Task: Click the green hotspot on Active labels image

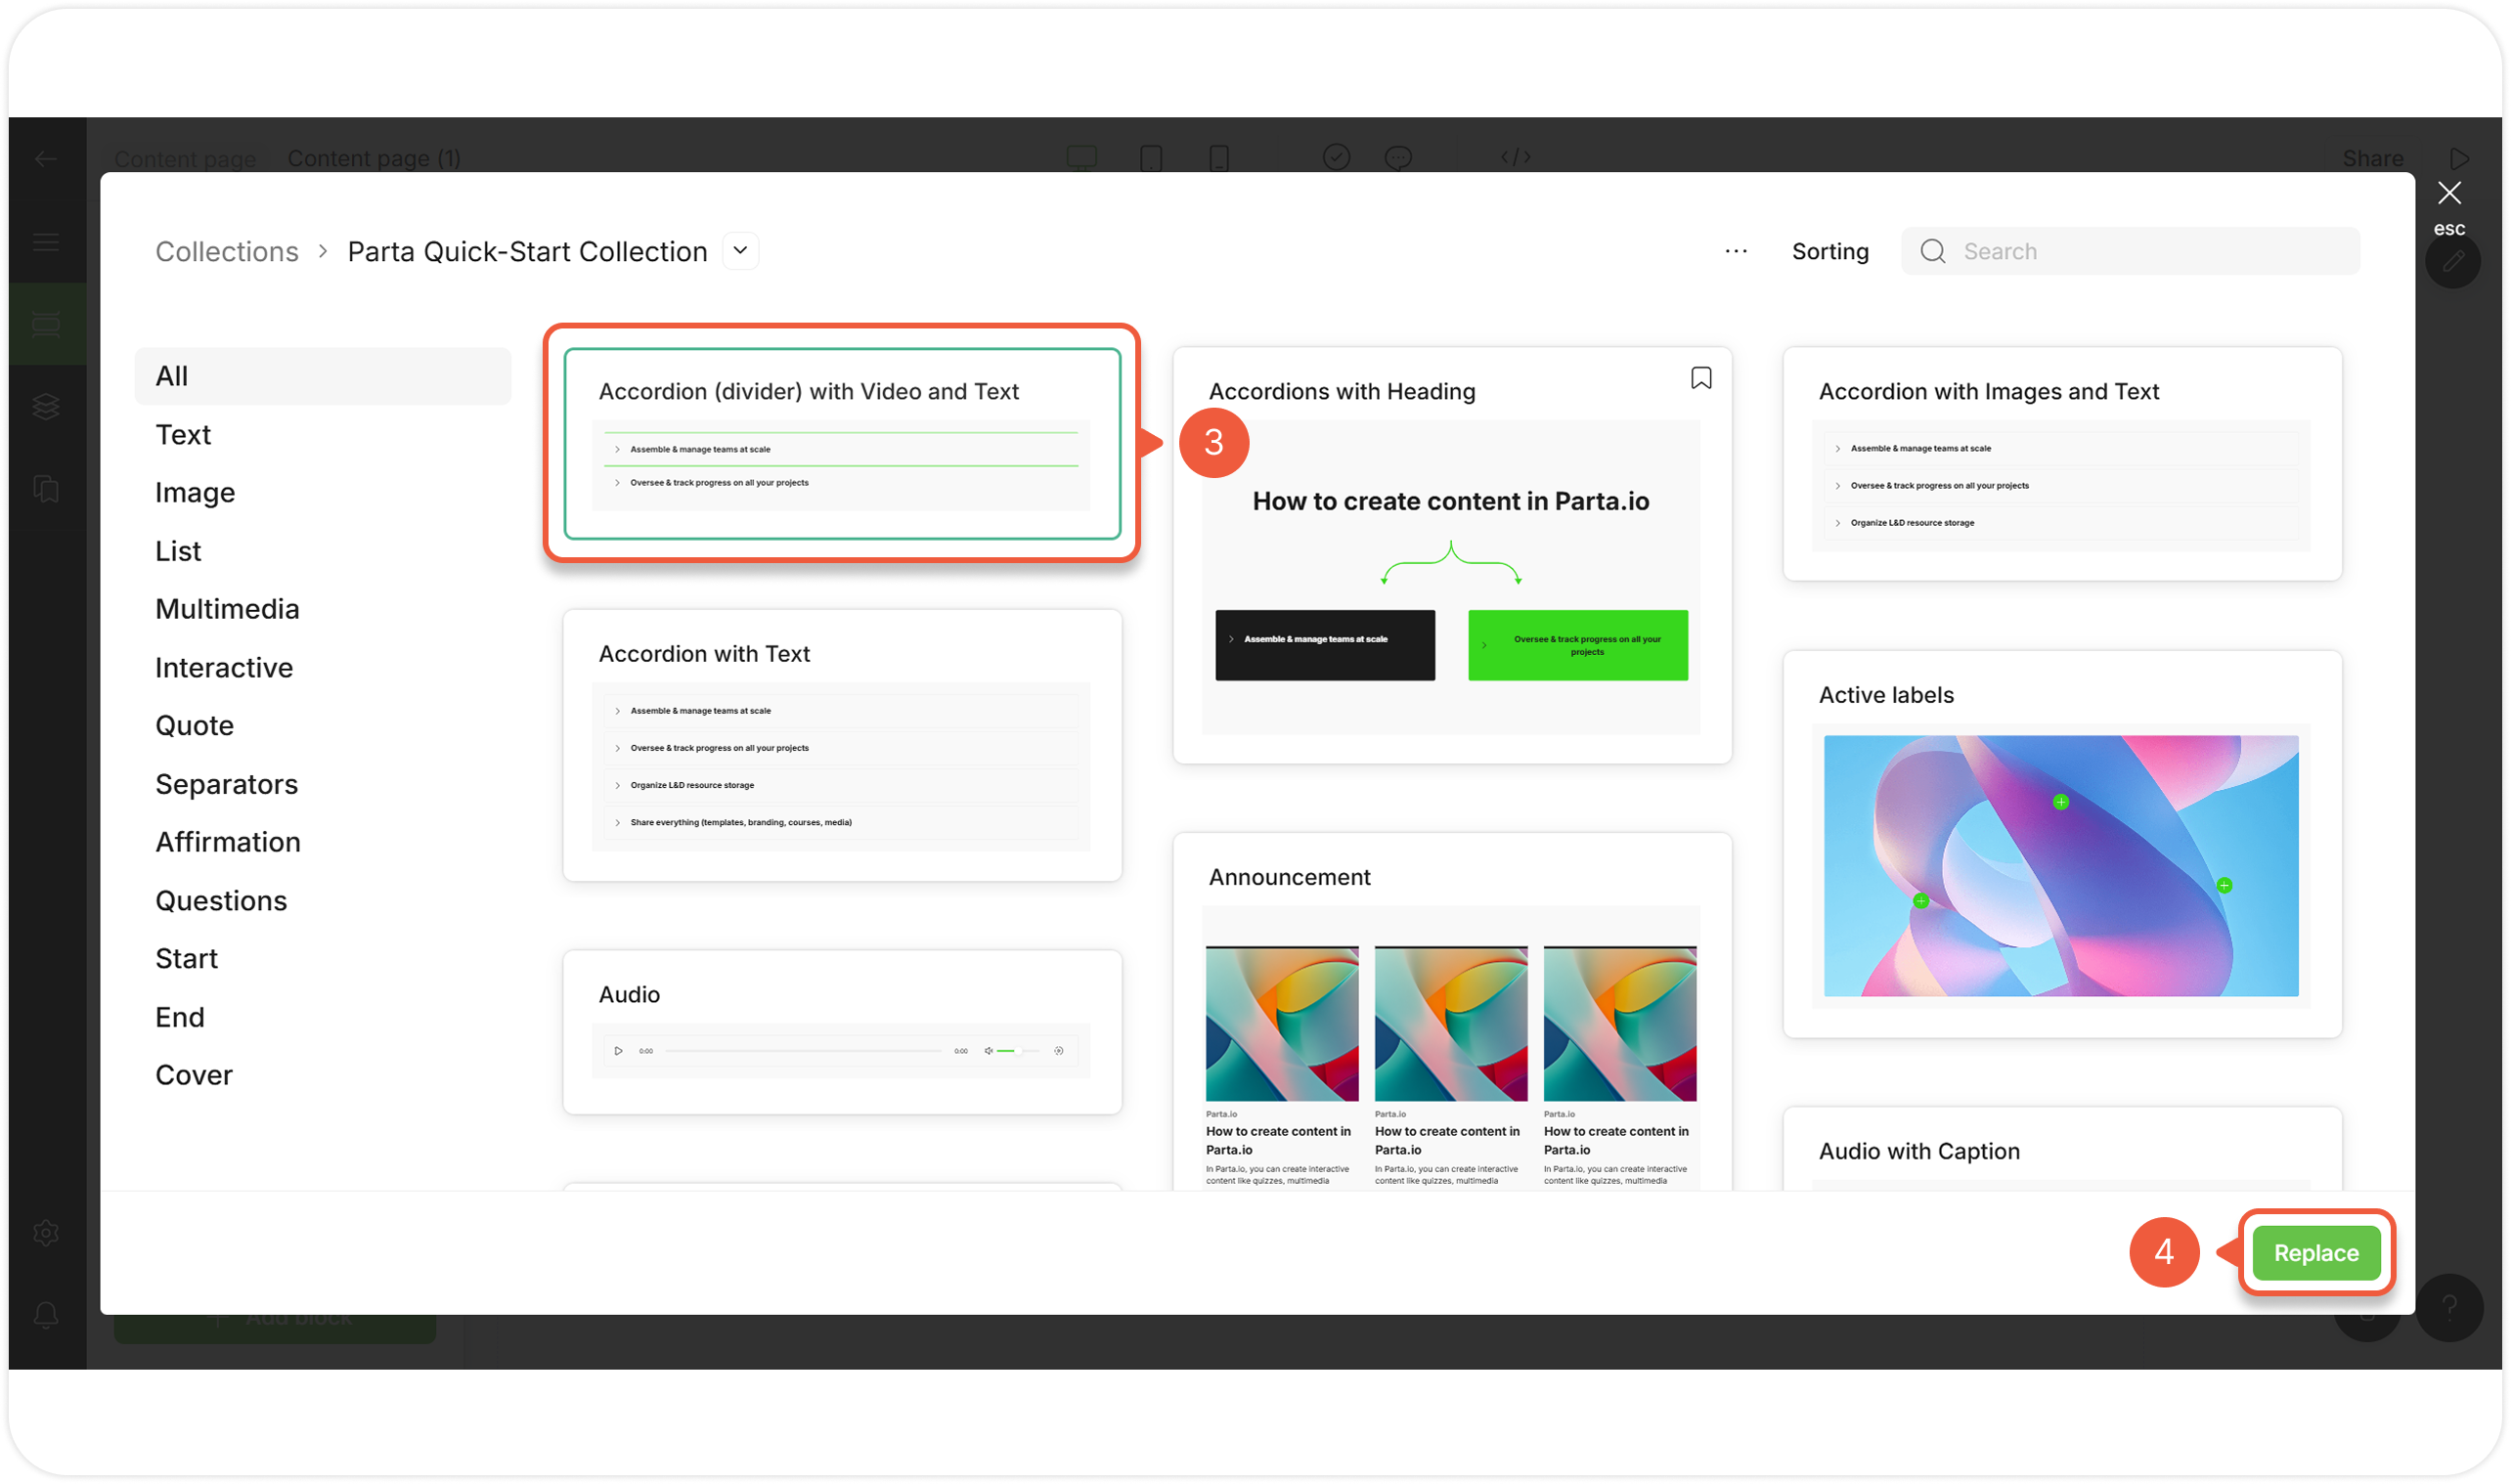Action: coord(2060,802)
